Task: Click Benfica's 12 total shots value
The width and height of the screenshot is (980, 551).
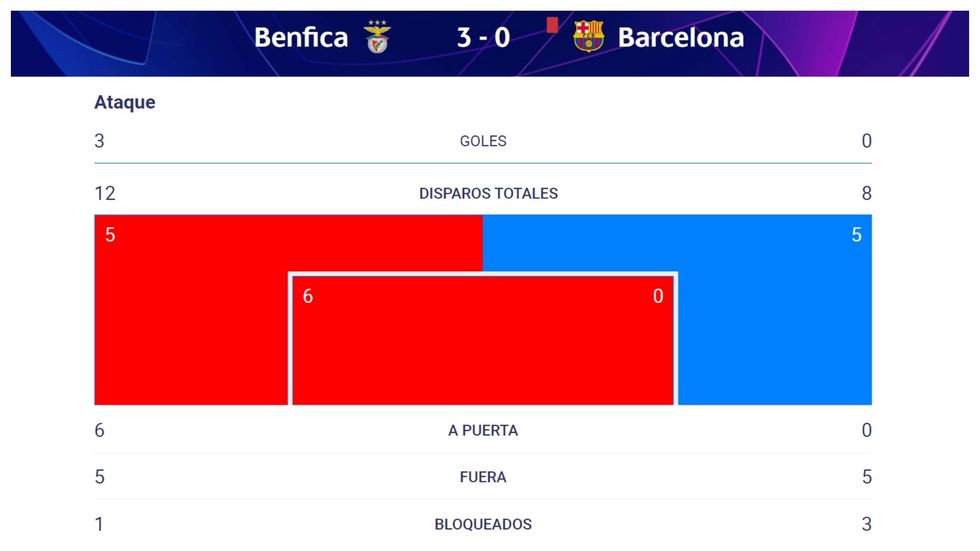Action: 105,193
